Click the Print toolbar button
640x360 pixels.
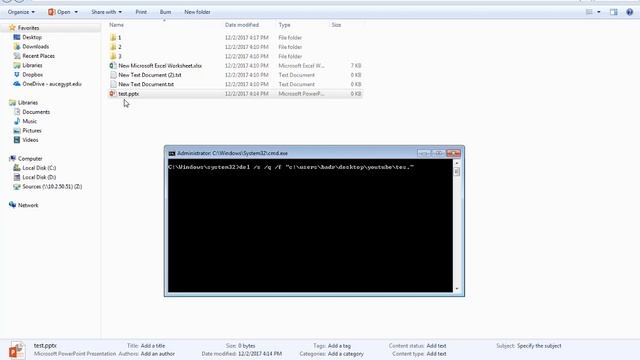coord(141,12)
